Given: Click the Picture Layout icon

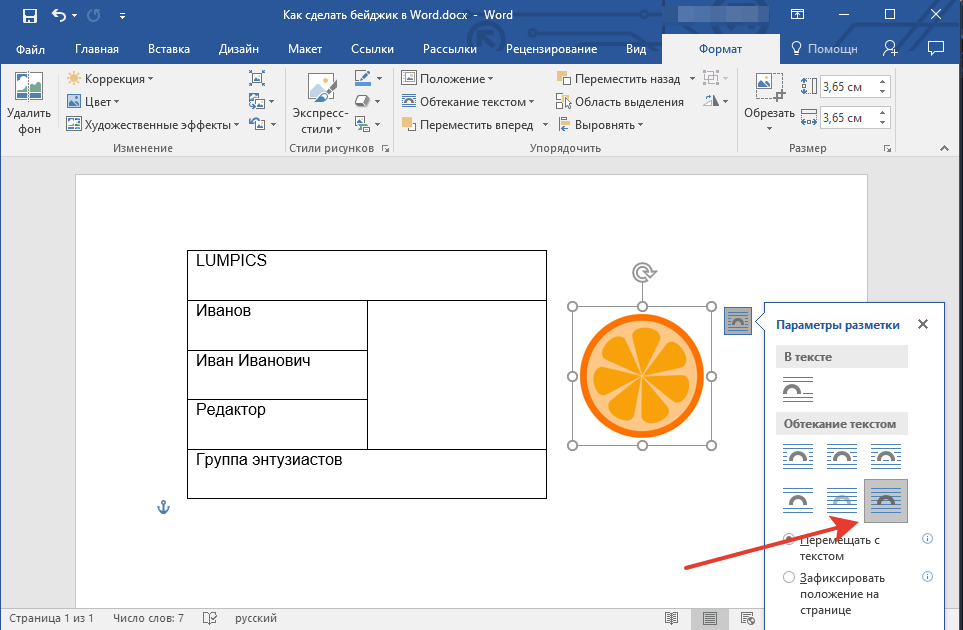Looking at the screenshot, I should (363, 125).
